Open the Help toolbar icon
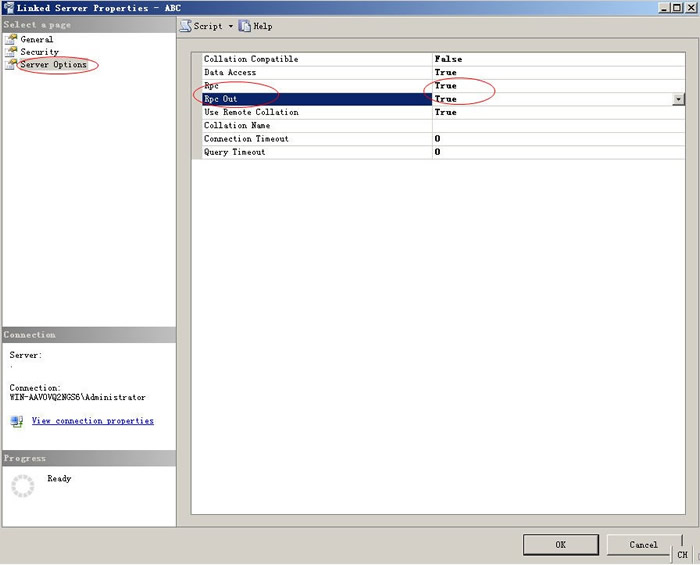 [245, 26]
